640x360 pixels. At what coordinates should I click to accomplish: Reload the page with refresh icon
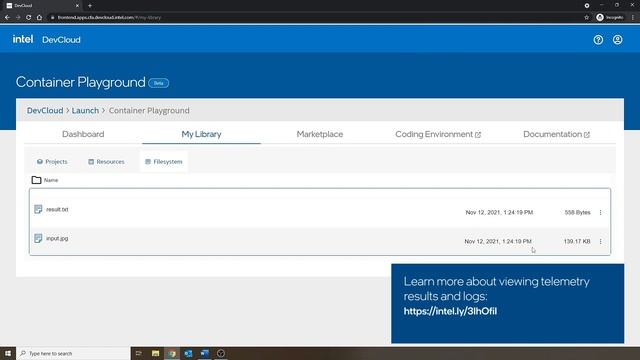tap(29, 17)
